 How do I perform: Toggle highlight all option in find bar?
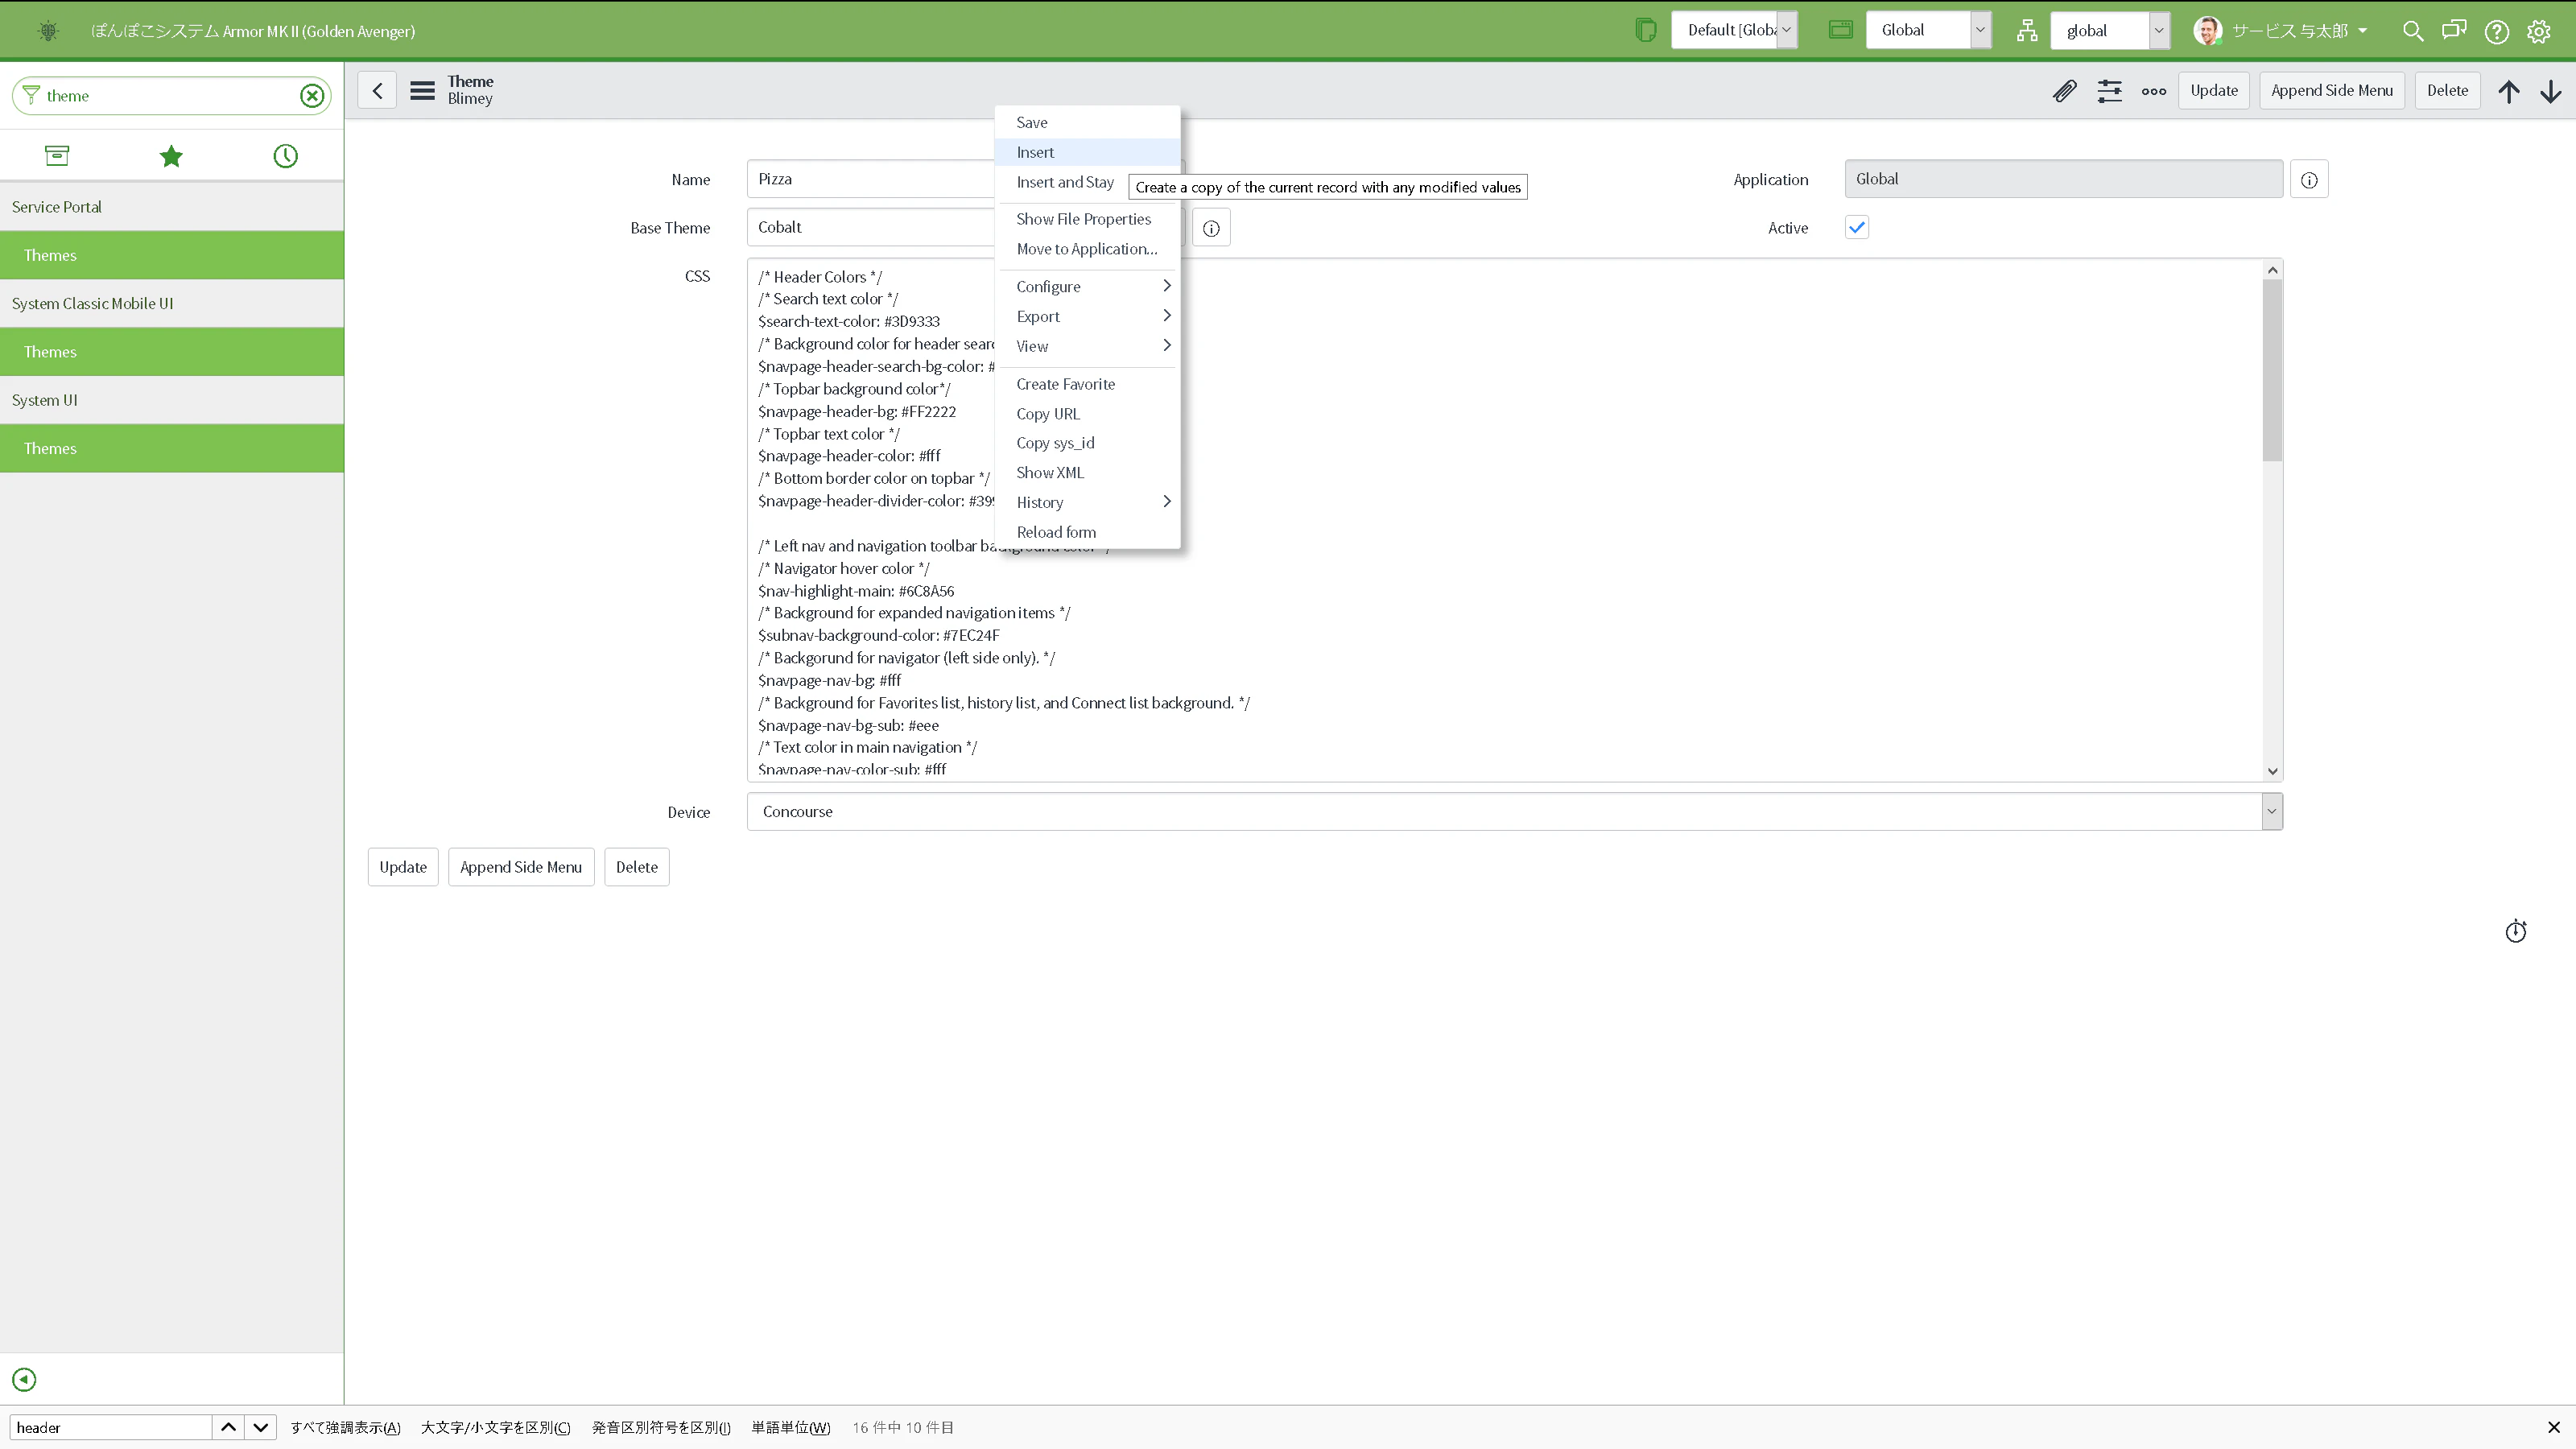(x=345, y=1427)
